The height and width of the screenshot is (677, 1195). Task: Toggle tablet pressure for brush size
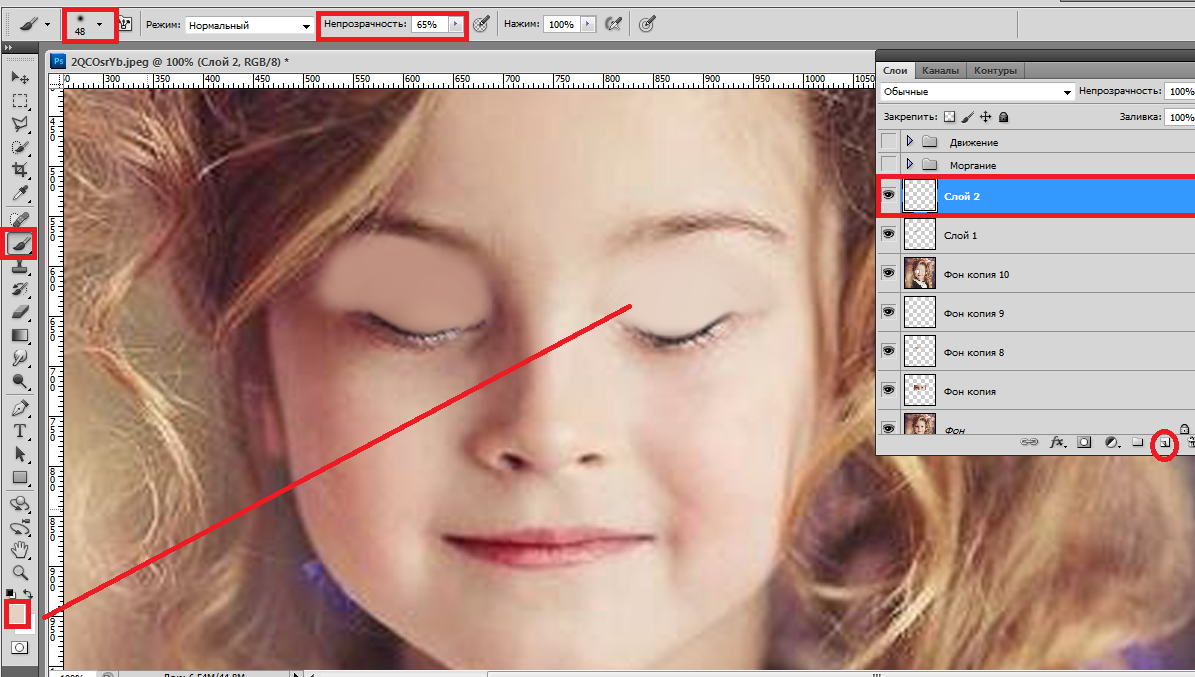coord(647,24)
